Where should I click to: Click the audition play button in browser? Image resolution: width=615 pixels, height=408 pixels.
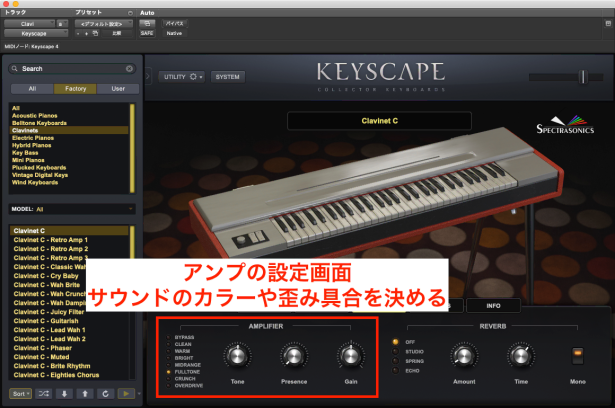coord(126,393)
